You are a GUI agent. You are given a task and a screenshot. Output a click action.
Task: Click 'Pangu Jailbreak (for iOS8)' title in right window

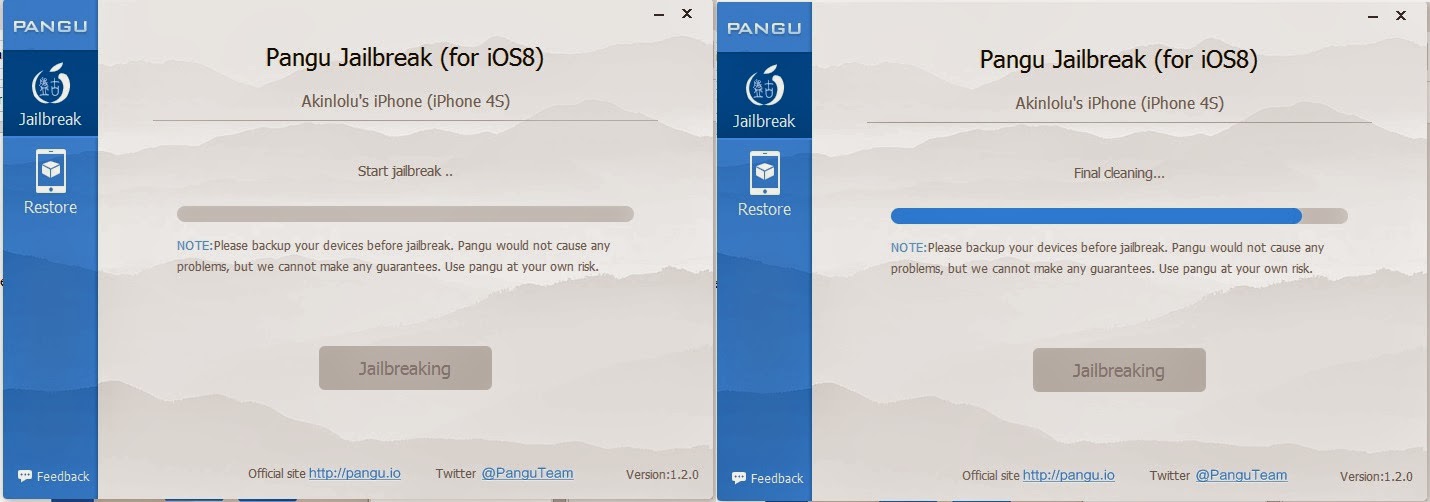pos(1119,60)
